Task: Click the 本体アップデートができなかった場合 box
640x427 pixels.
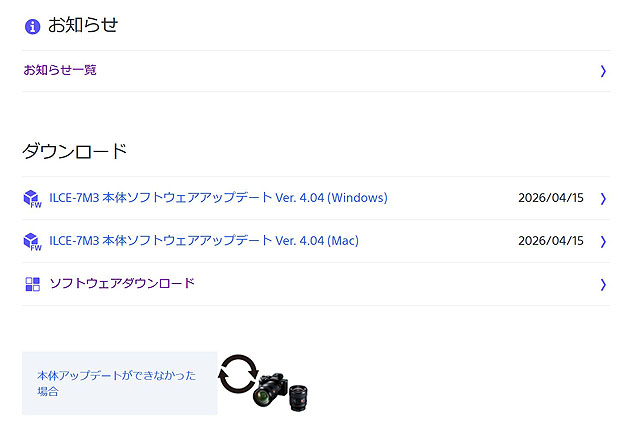Action: (x=119, y=383)
